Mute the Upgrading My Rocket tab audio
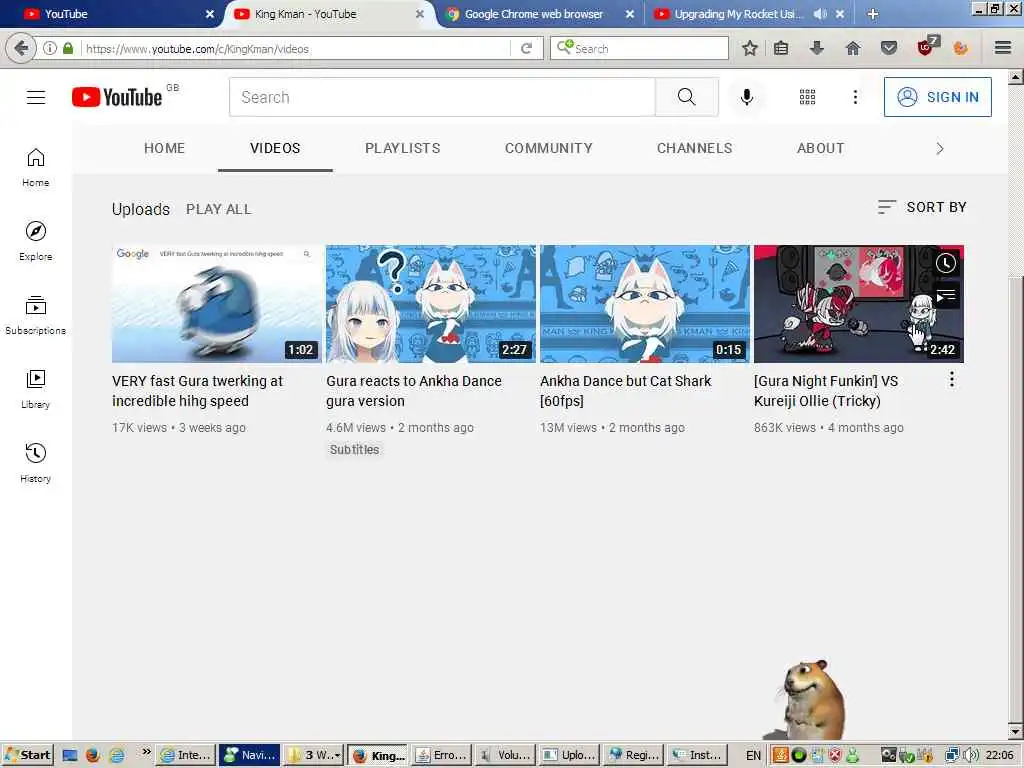The image size is (1024, 768). [x=820, y=14]
